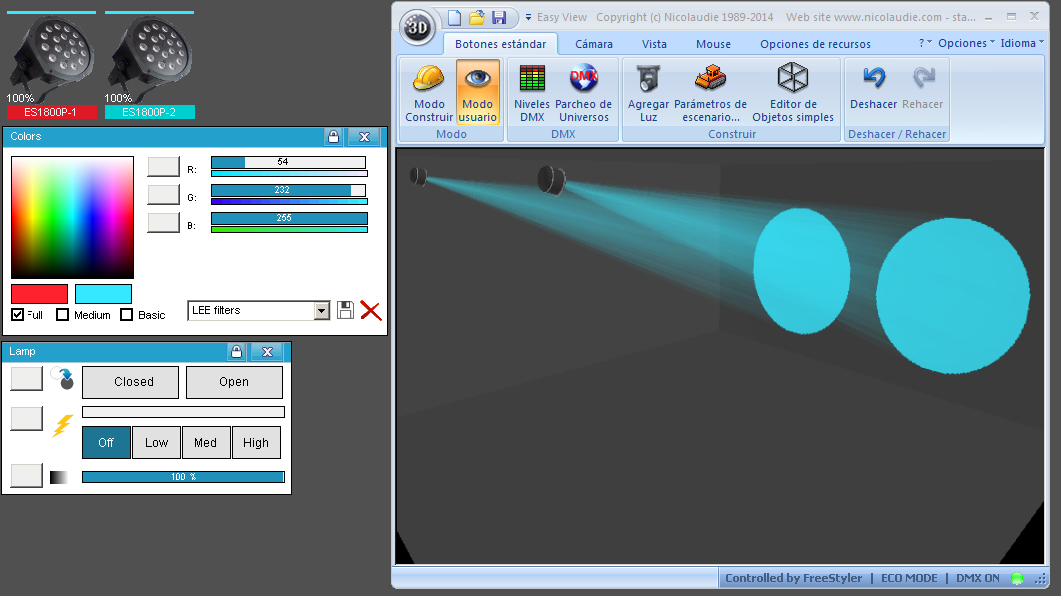Toggle the lock on the Colors panel
This screenshot has width=1061, height=596.
click(x=333, y=137)
